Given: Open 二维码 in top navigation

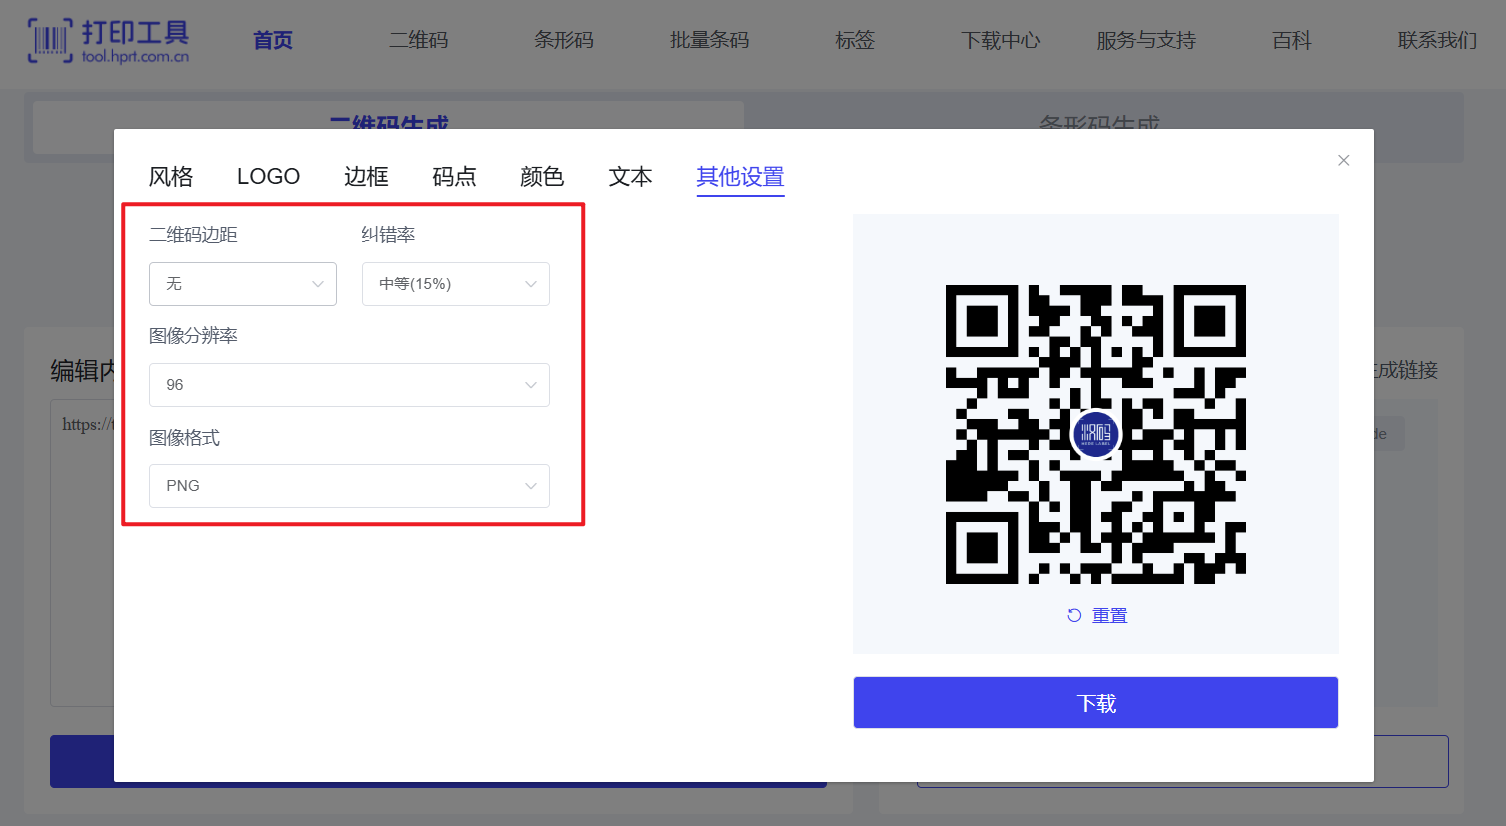Looking at the screenshot, I should [x=419, y=40].
